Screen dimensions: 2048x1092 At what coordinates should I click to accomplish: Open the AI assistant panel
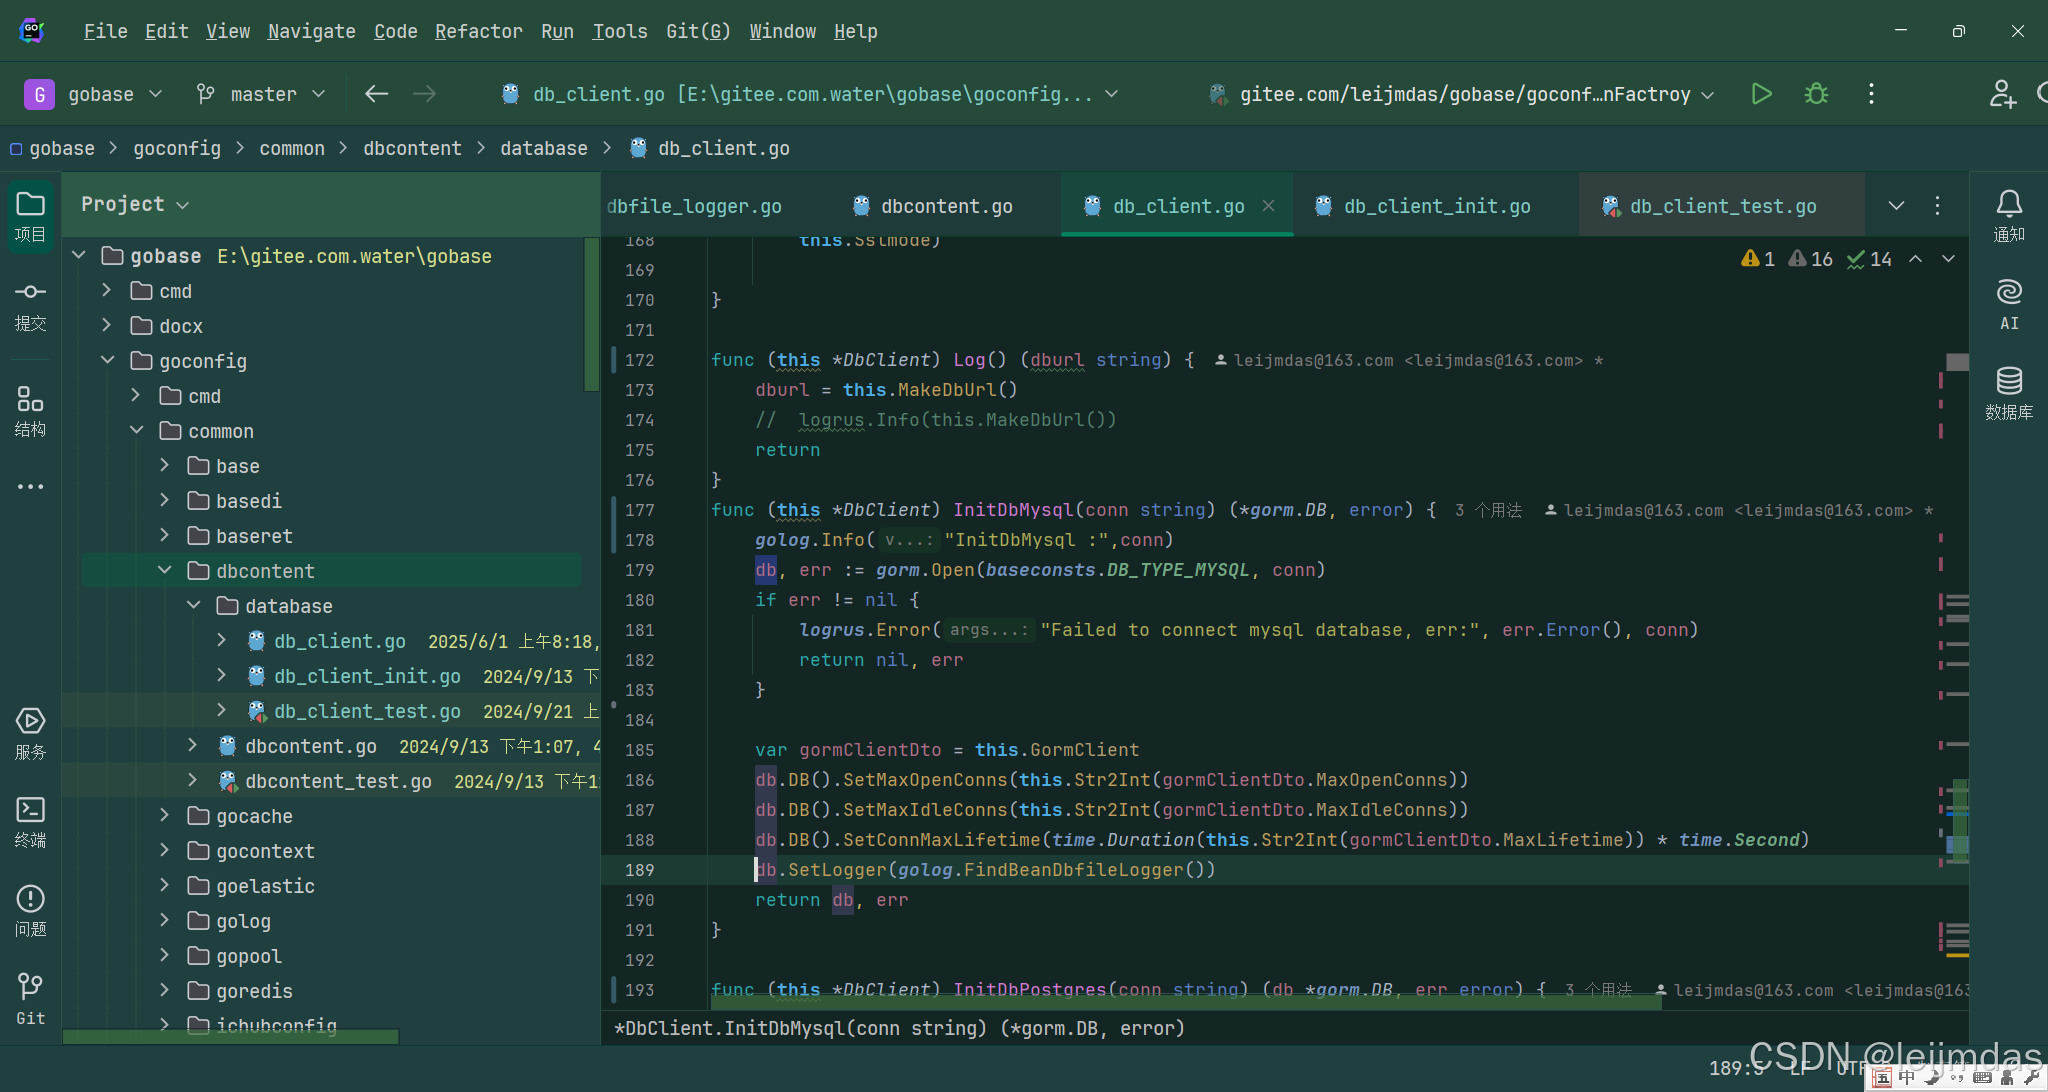click(2008, 304)
